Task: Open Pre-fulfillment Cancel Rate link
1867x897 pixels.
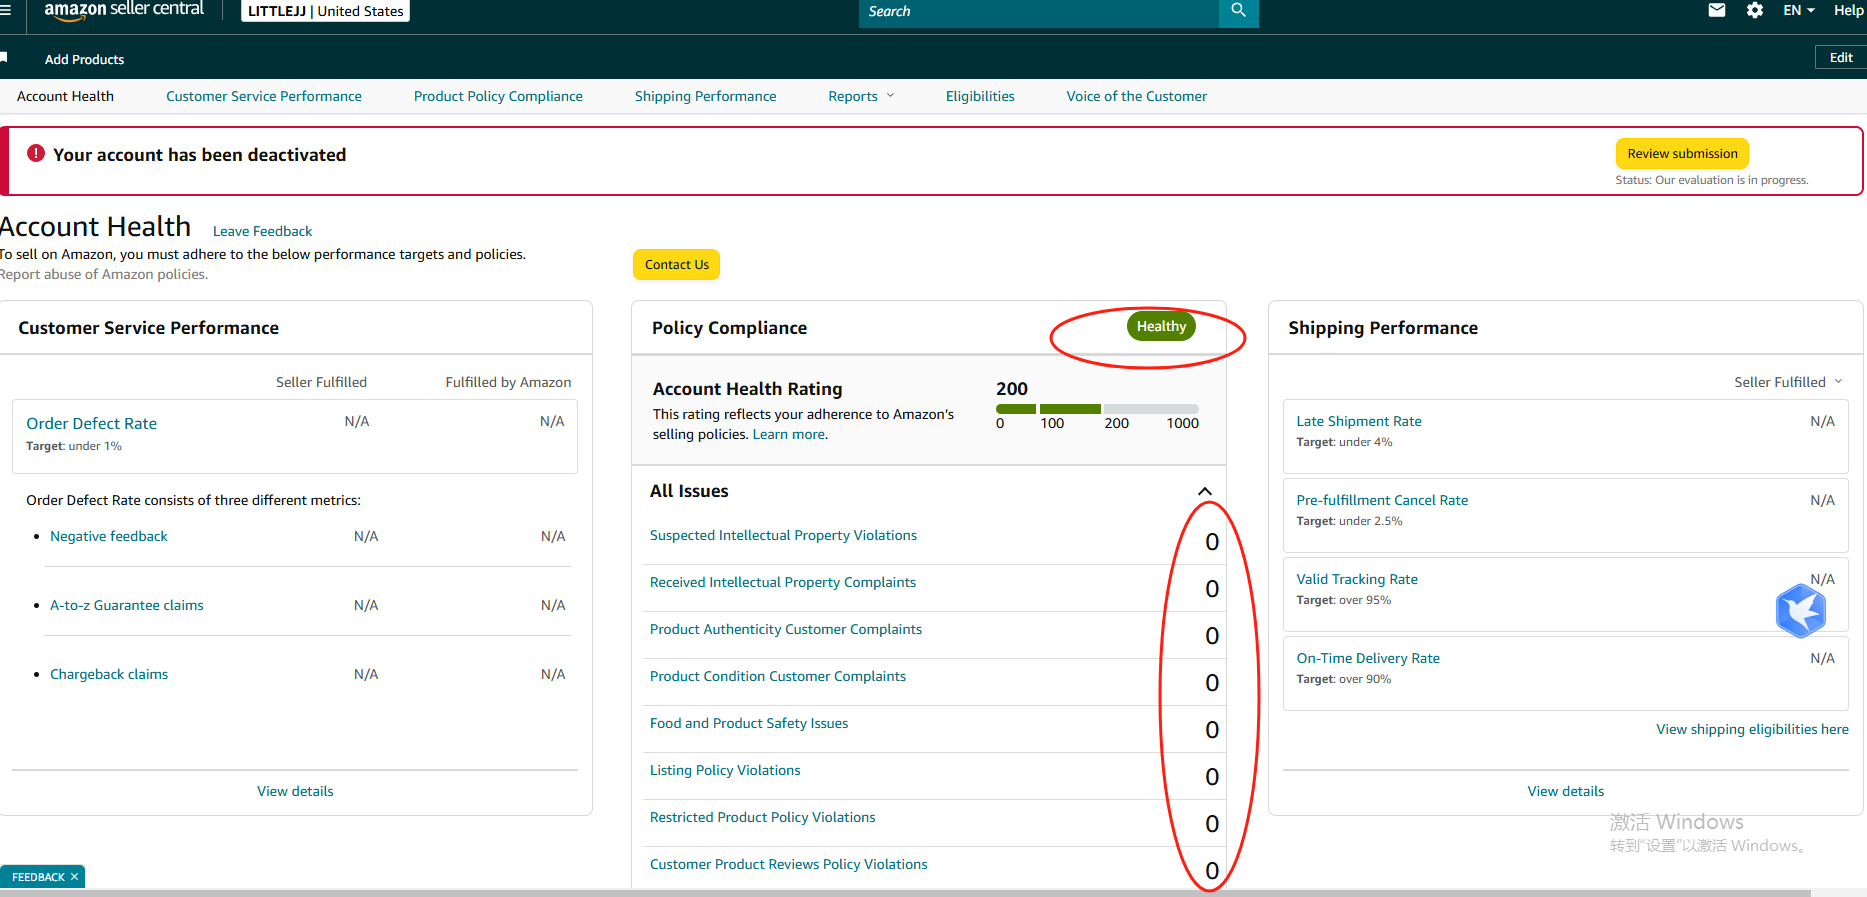Action: tap(1382, 500)
